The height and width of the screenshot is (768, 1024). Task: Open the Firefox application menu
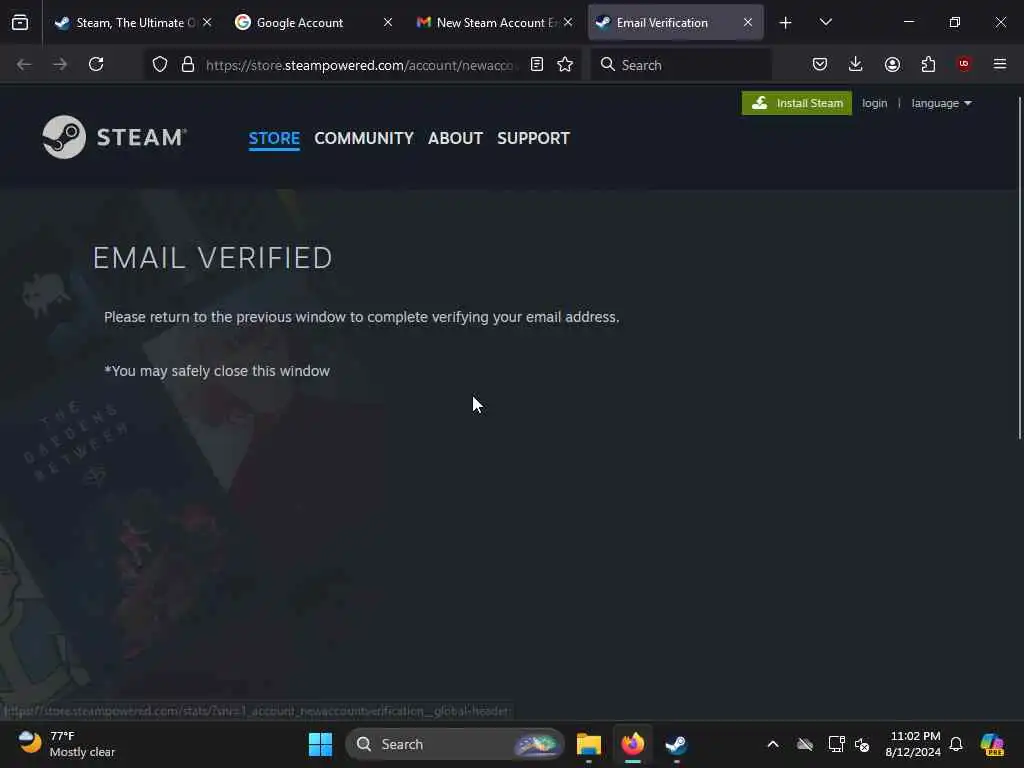coord(1000,64)
